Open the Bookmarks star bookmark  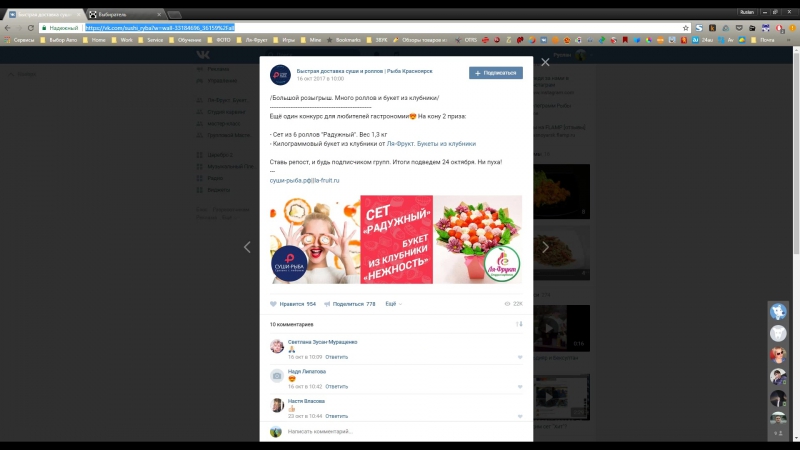pos(344,40)
